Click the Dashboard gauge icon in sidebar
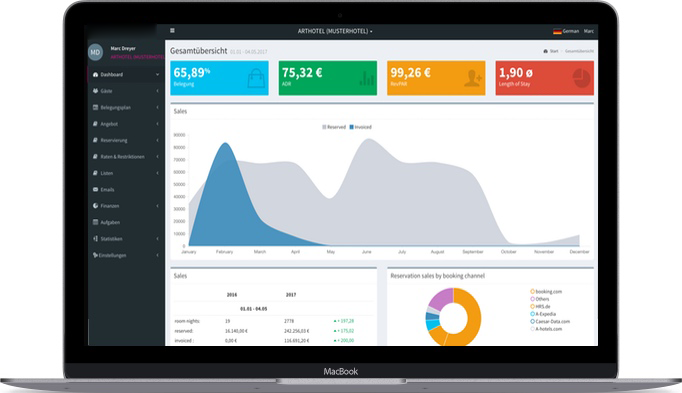 95,74
